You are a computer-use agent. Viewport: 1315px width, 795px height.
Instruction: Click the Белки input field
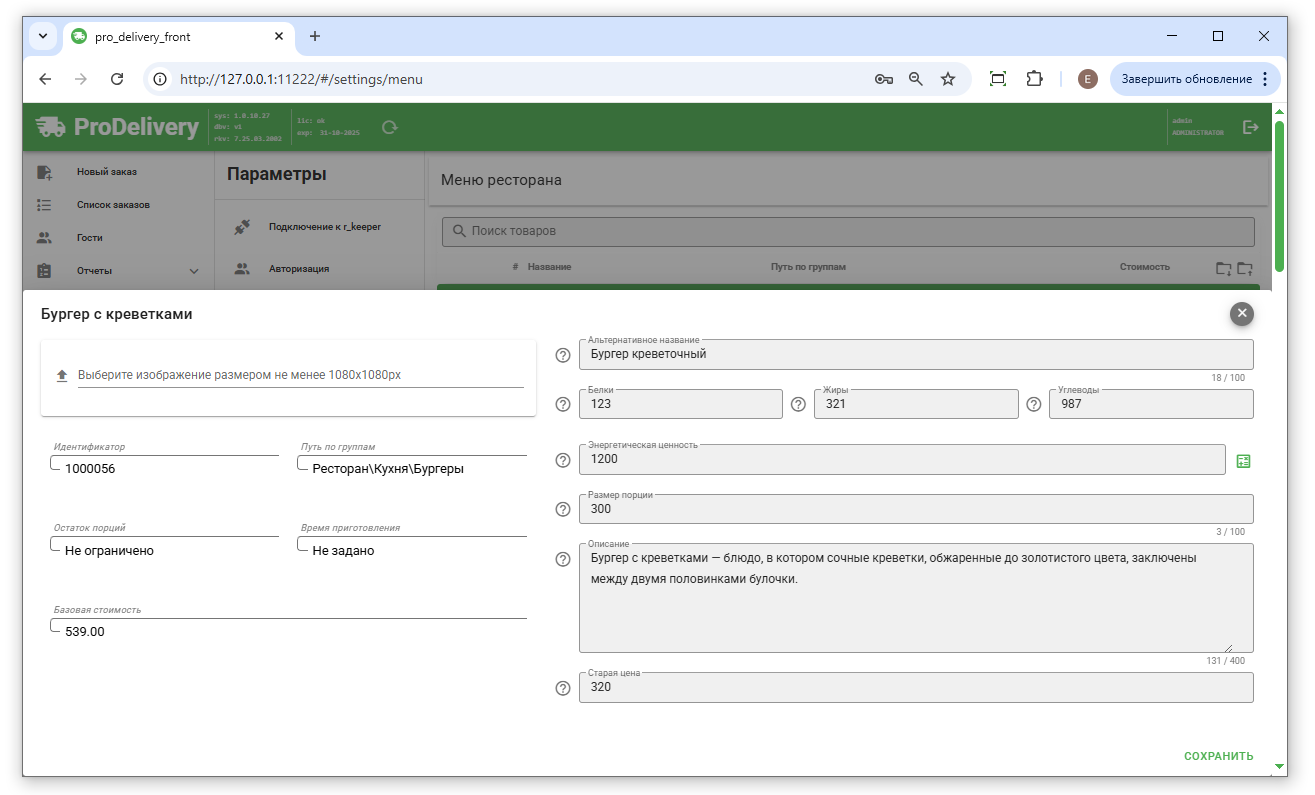pos(680,404)
